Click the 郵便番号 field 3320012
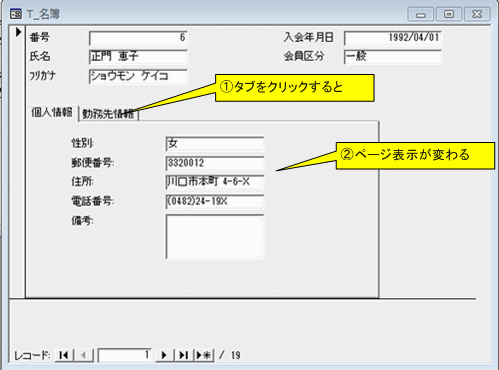The height and width of the screenshot is (370, 499). point(215,163)
